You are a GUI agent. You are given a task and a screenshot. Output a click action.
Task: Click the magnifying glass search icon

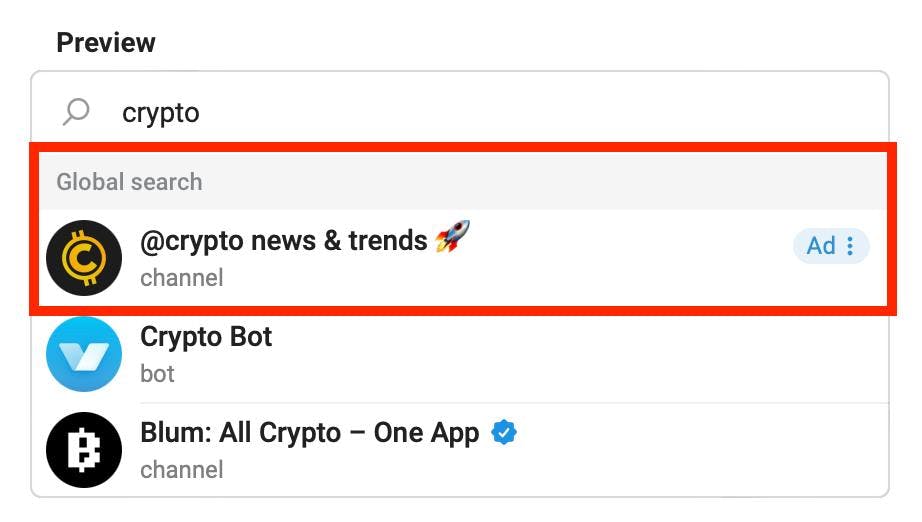[x=76, y=112]
